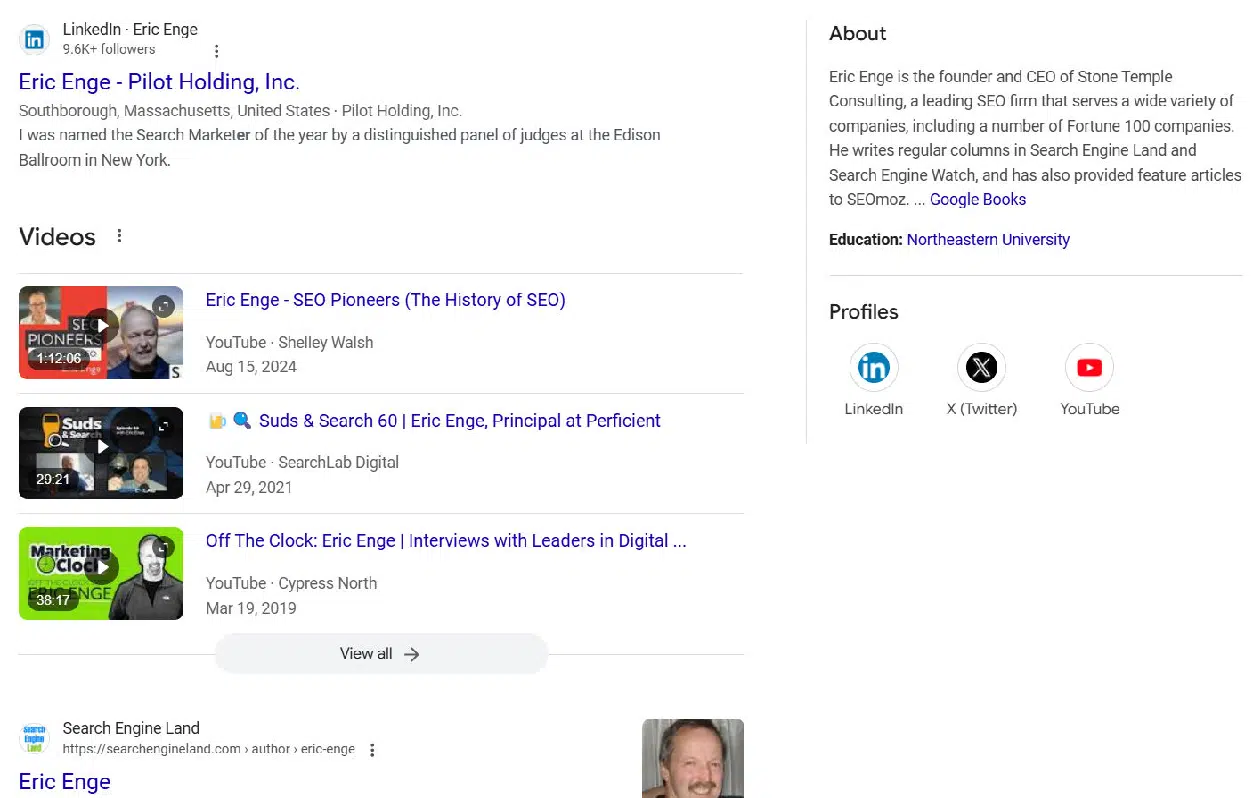Click the YouTube · SearchLab Digital source text
This screenshot has height=798, width=1253.
(x=302, y=462)
